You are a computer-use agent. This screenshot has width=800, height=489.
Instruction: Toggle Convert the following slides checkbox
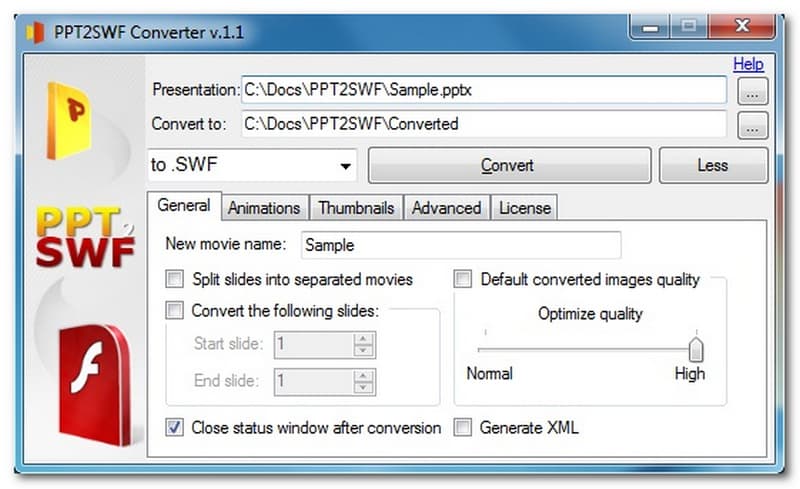tap(175, 311)
